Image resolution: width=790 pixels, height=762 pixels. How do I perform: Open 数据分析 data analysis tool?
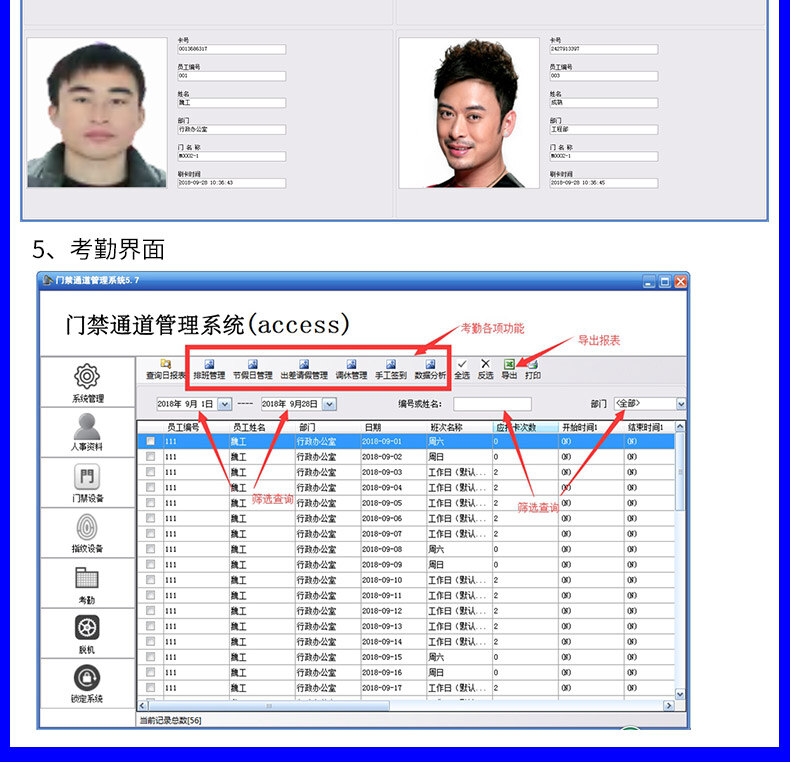coord(430,369)
